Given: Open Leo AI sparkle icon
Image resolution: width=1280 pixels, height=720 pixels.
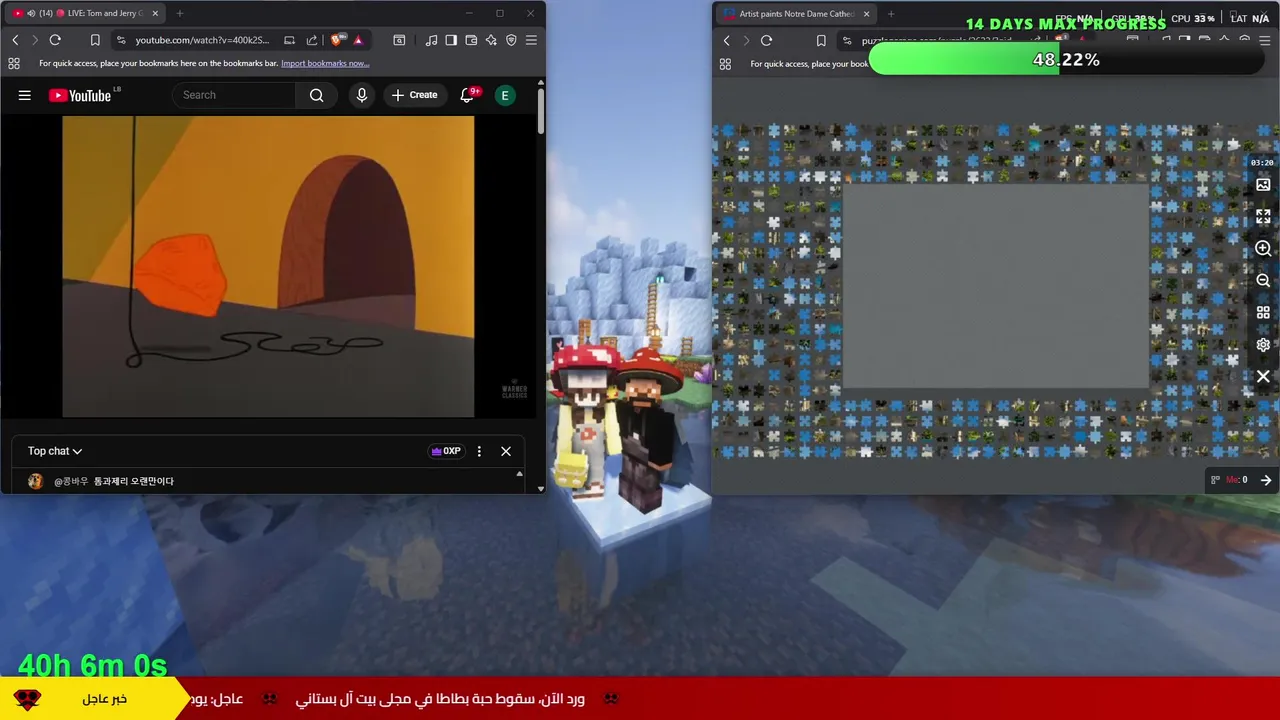Looking at the screenshot, I should (x=491, y=40).
